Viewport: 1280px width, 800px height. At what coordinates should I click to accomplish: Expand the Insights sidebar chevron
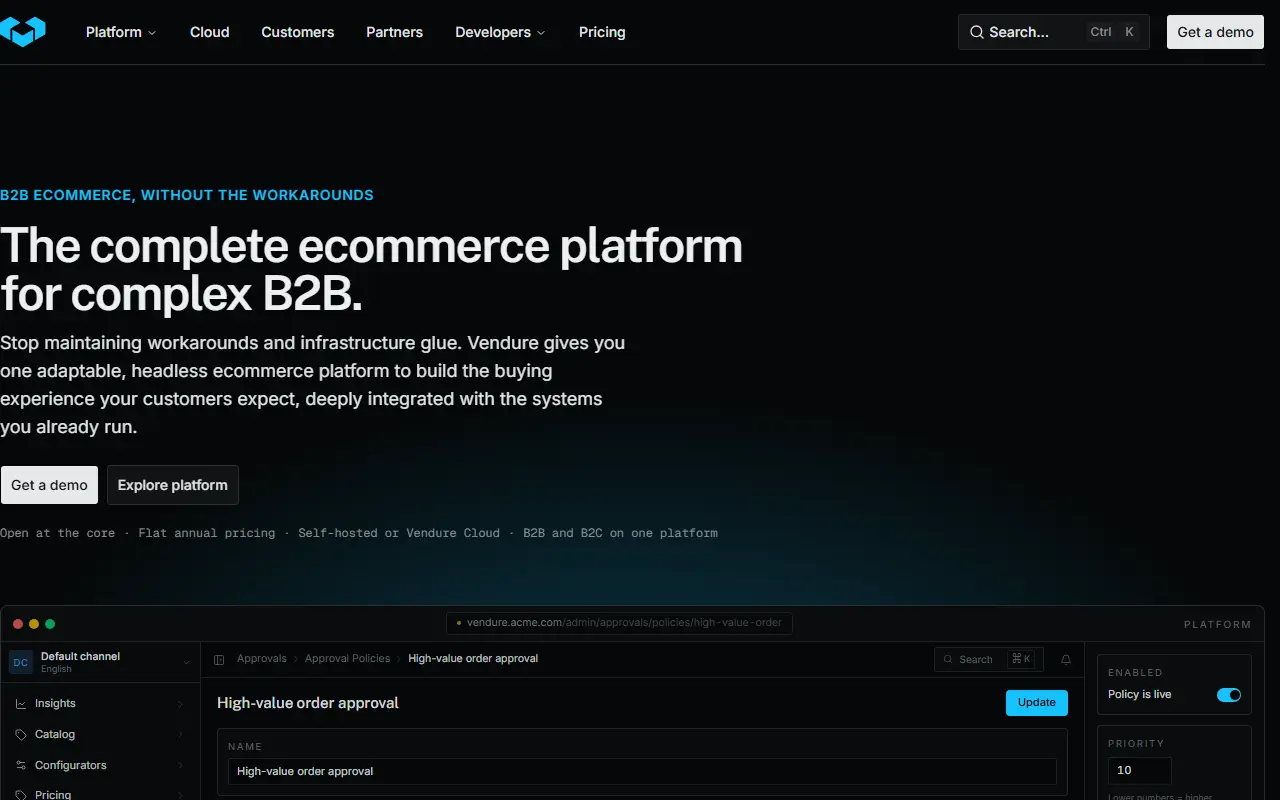[x=180, y=704]
